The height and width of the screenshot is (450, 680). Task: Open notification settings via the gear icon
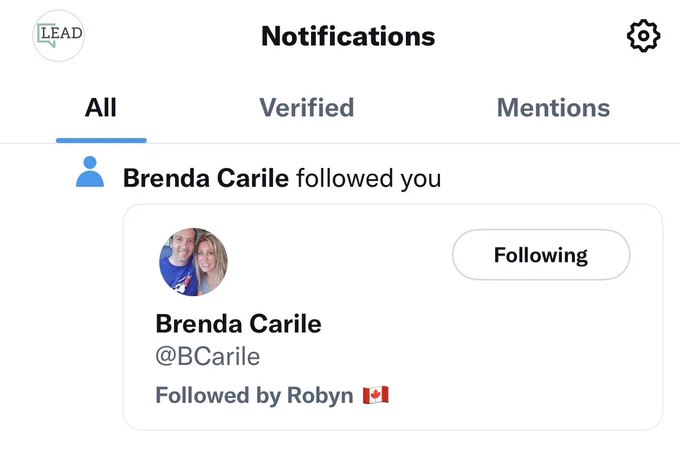pos(644,36)
